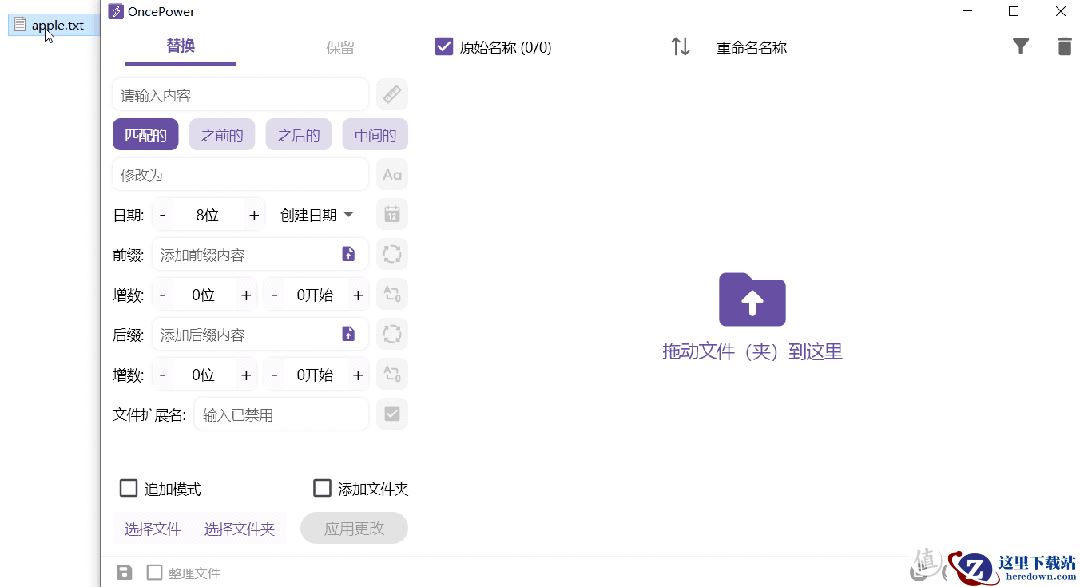Screen dimensions: 1080x587
Task: Decrease the prefix increment digits (0位)
Action: click(x=163, y=295)
